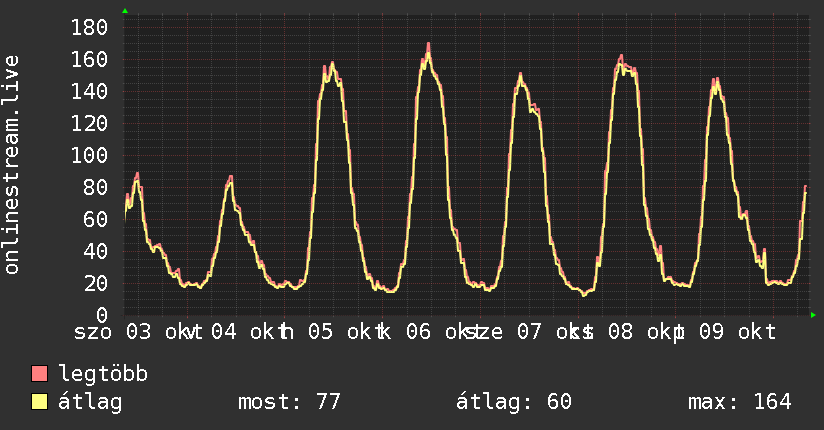
Task: Click the 03 okt peak near 85
Action: click(137, 175)
